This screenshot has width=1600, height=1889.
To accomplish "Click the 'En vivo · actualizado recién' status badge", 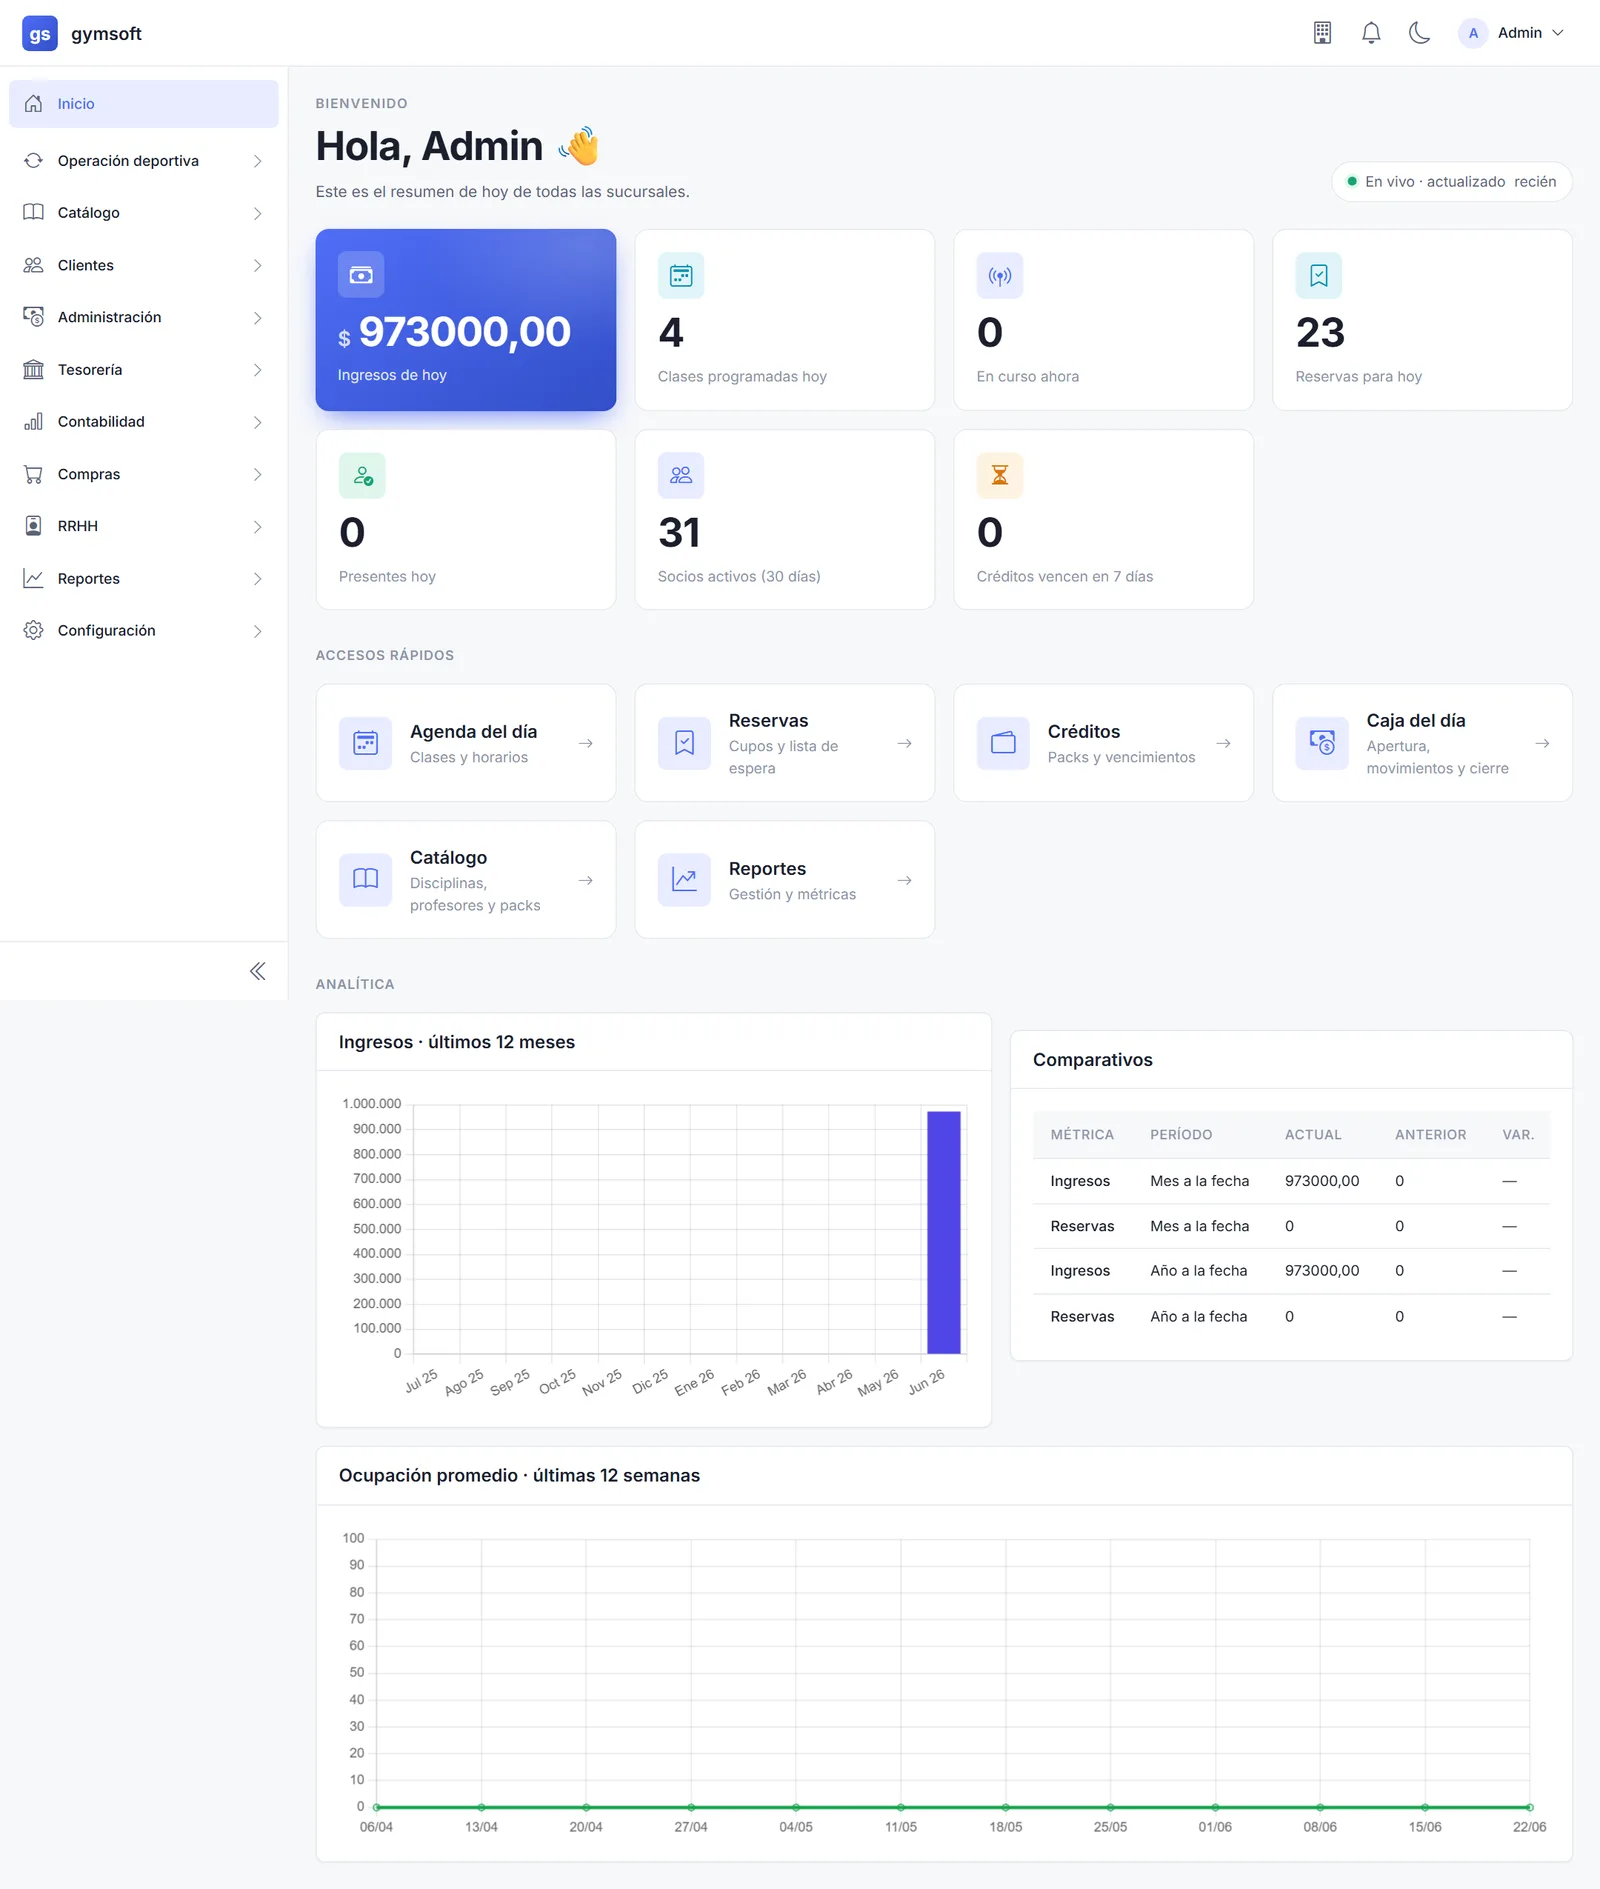I will point(1452,181).
